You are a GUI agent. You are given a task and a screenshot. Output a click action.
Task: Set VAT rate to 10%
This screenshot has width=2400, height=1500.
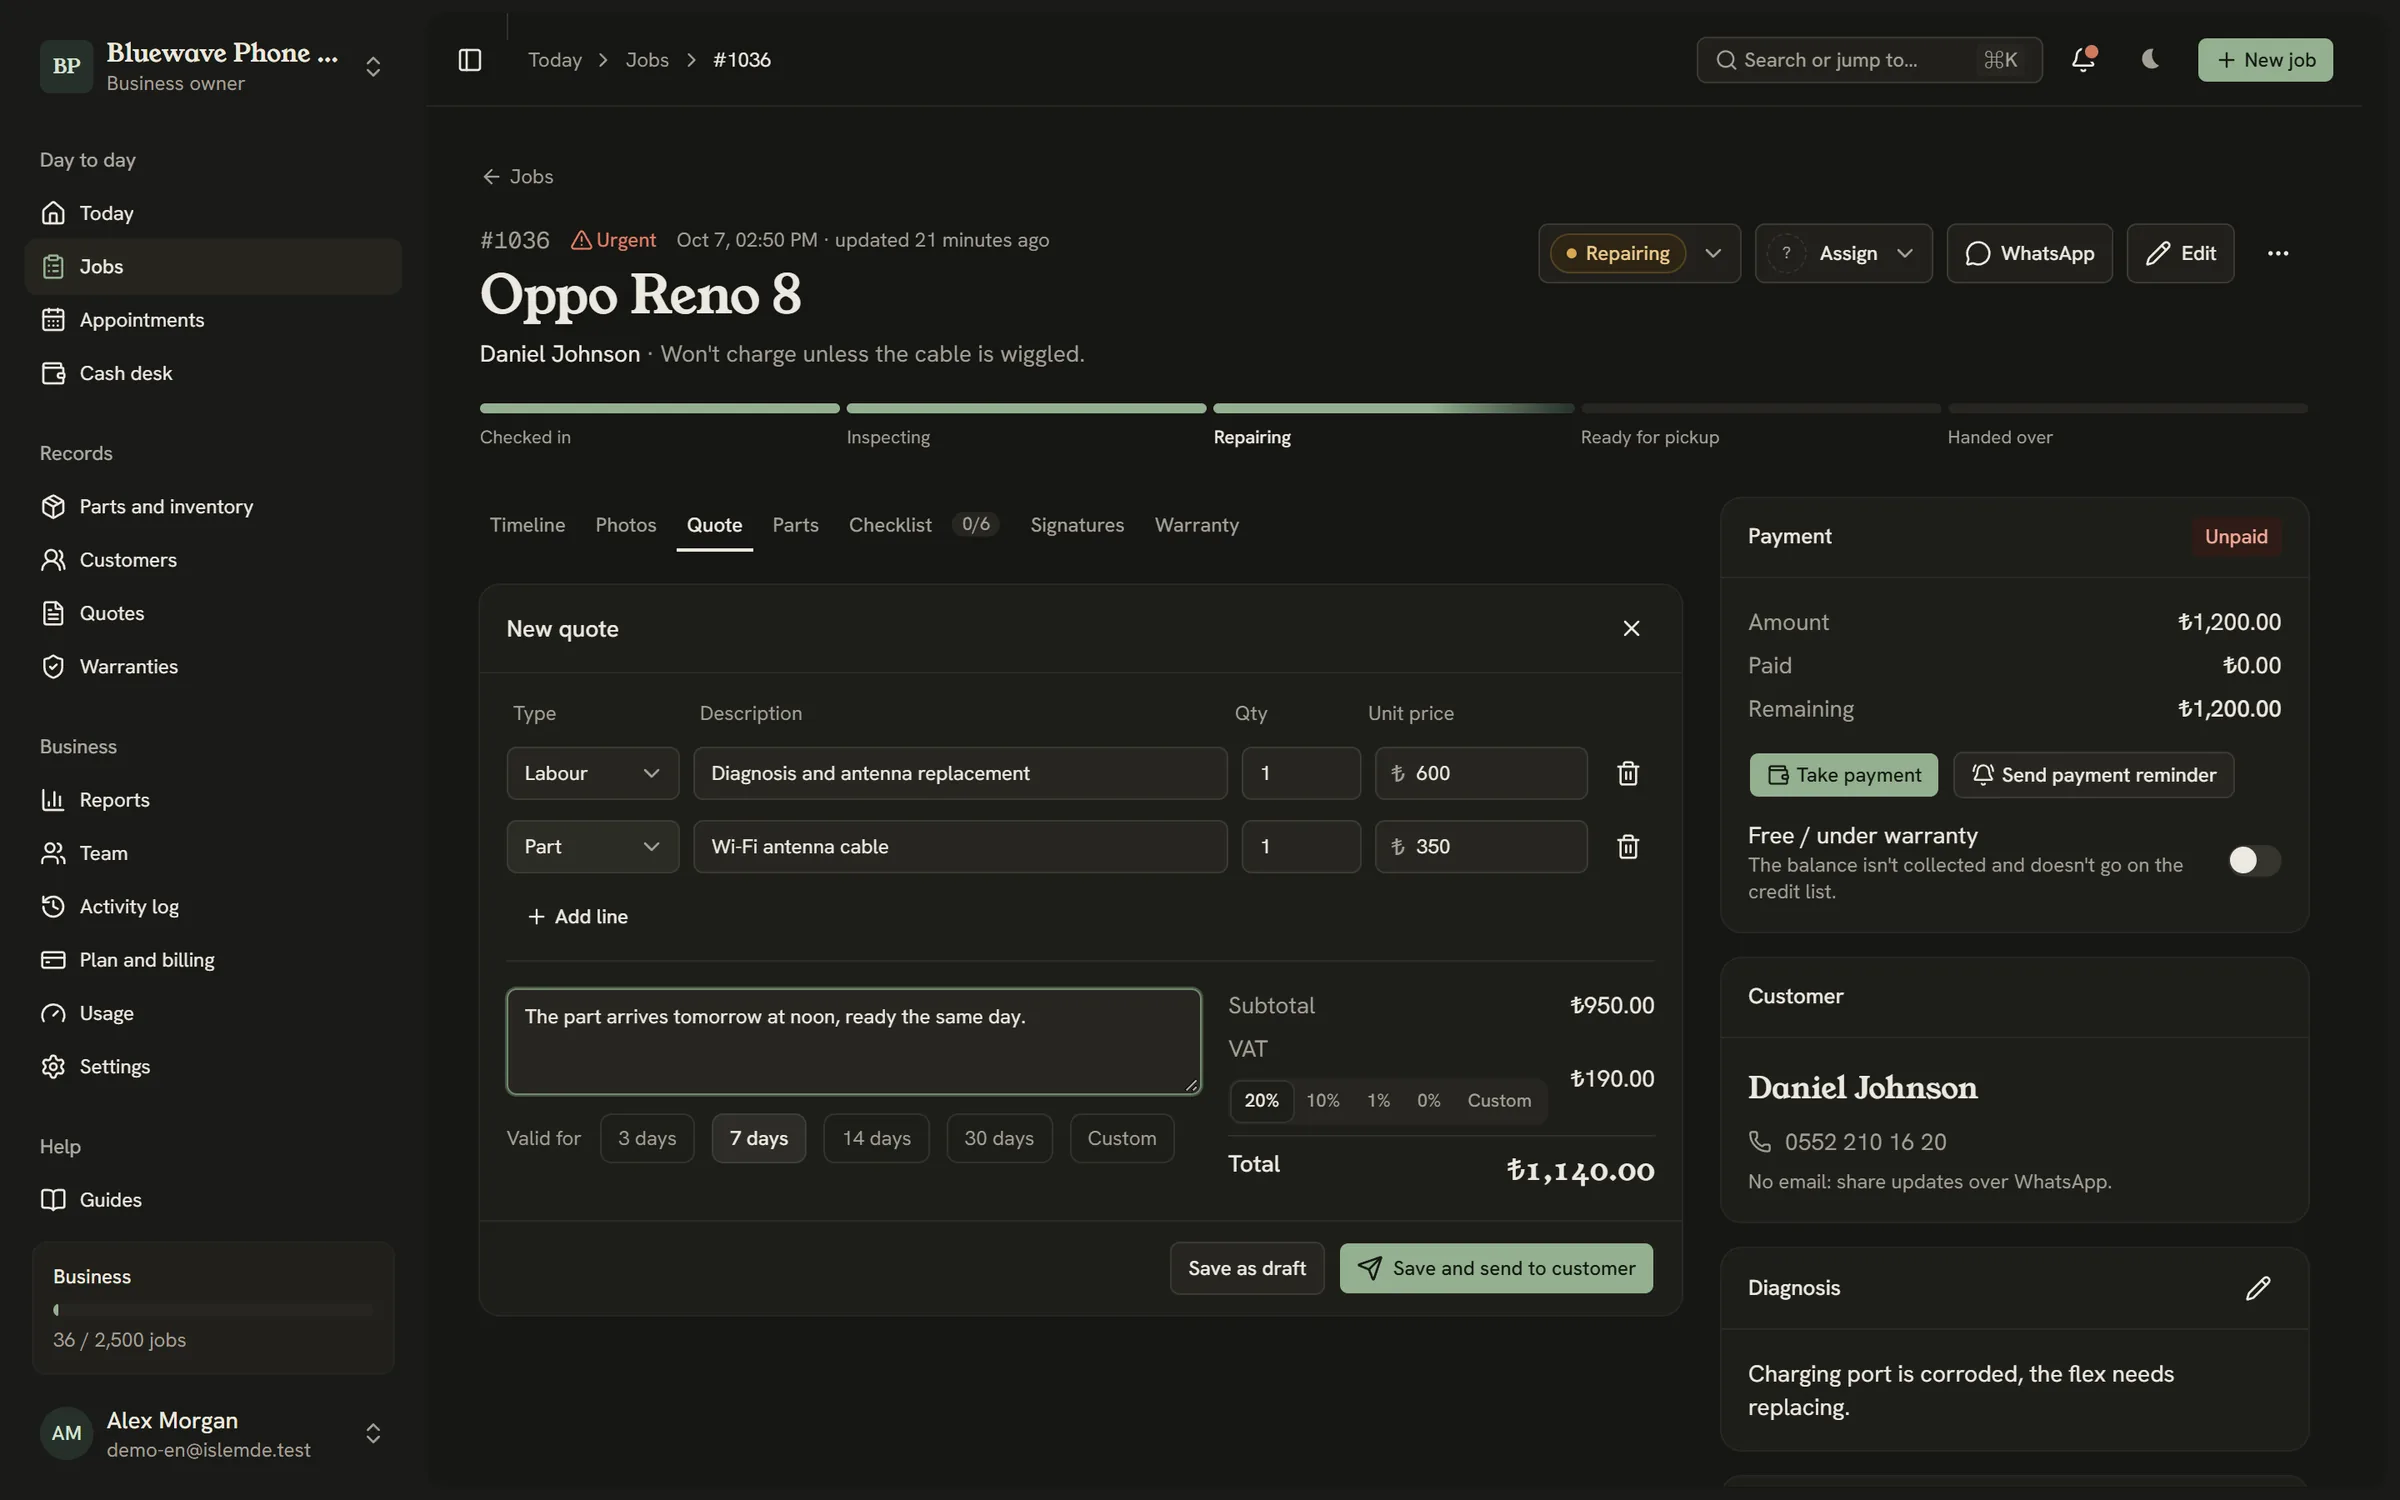click(1322, 1100)
